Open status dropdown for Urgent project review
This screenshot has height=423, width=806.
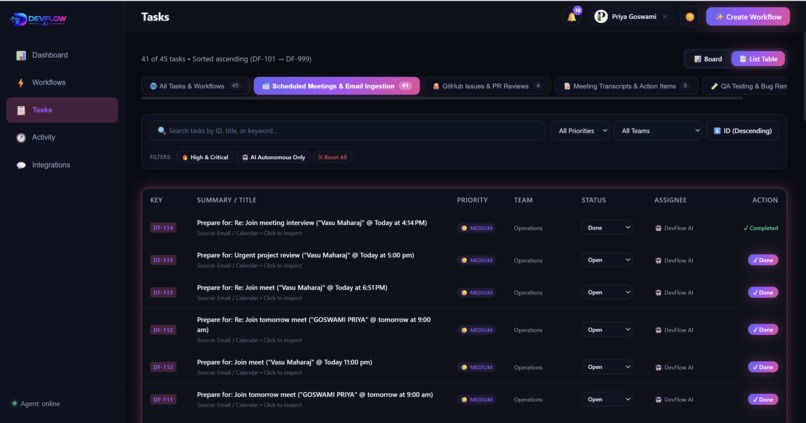[x=607, y=260]
